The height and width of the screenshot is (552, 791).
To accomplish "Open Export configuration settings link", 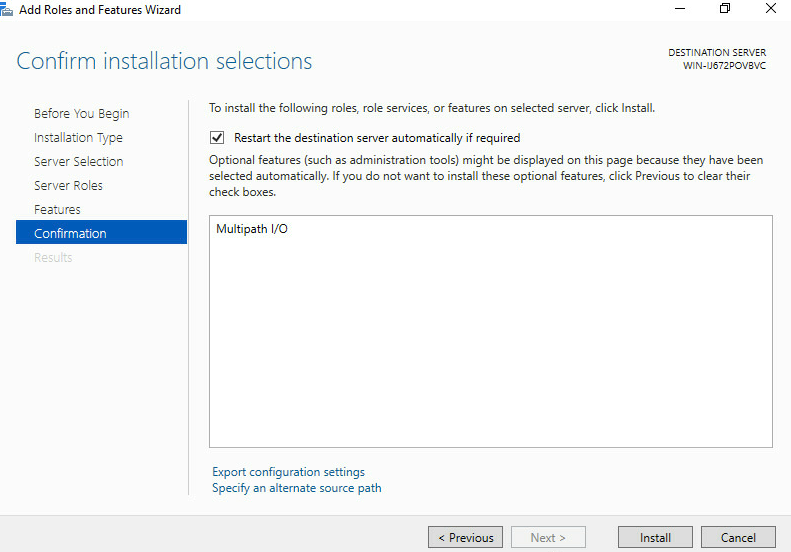I will click(288, 472).
